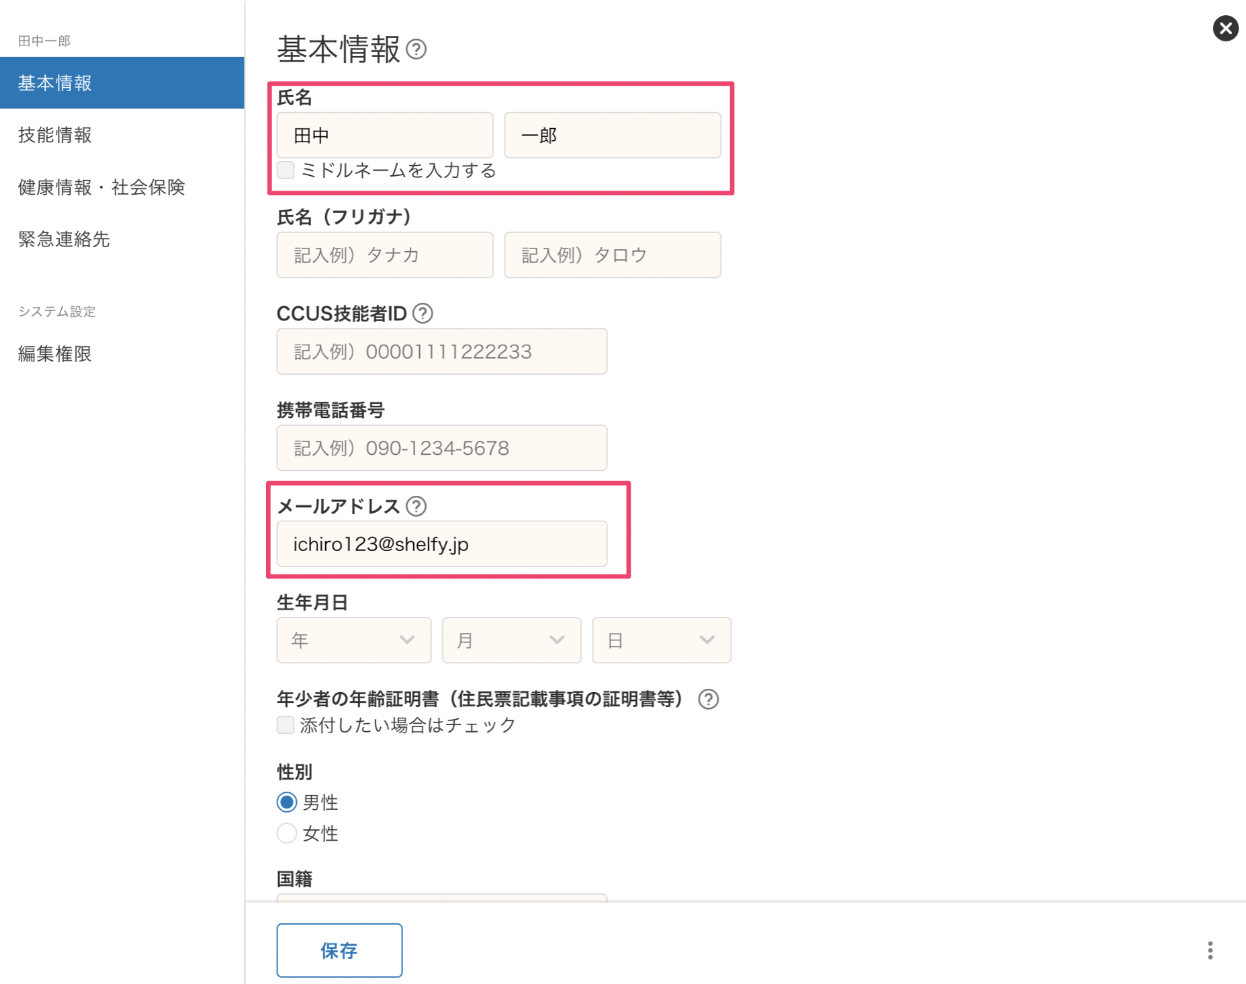Click the email address field with ichiro123@shelfy.jp

441,544
